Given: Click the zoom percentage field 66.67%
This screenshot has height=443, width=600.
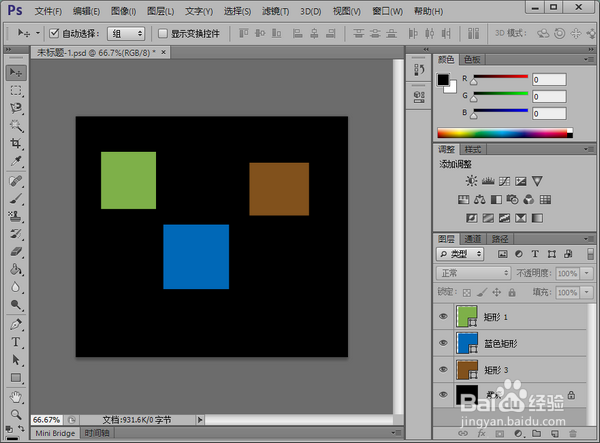Looking at the screenshot, I should 47,420.
